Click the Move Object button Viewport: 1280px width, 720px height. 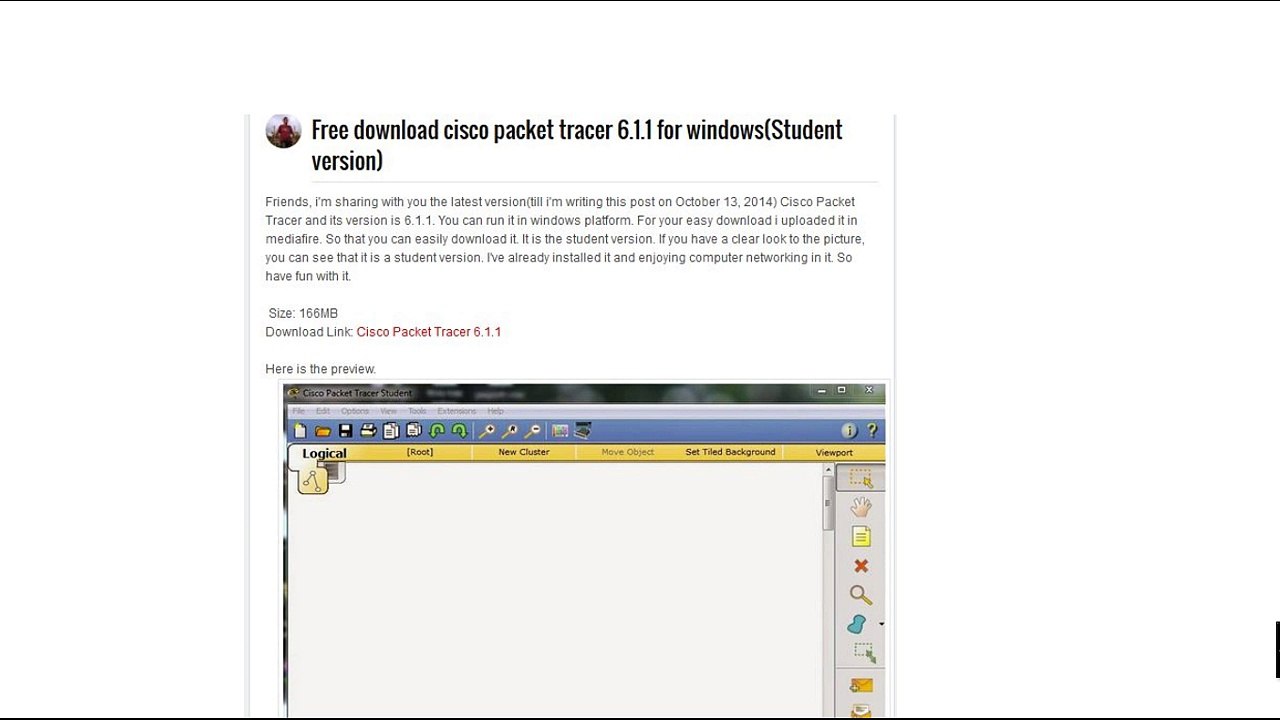628,452
